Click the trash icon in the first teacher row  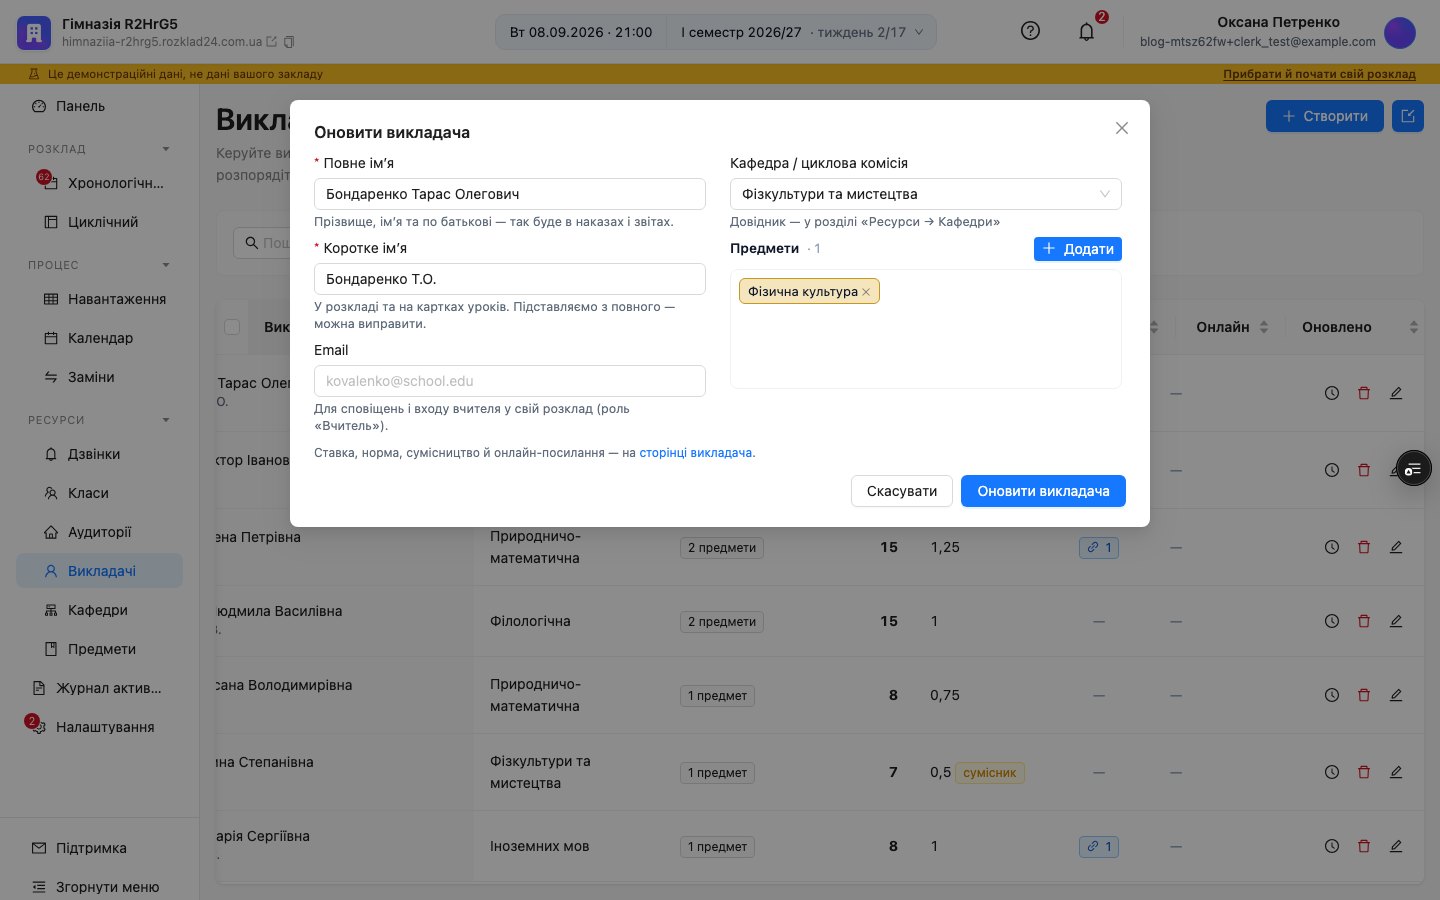click(x=1363, y=393)
